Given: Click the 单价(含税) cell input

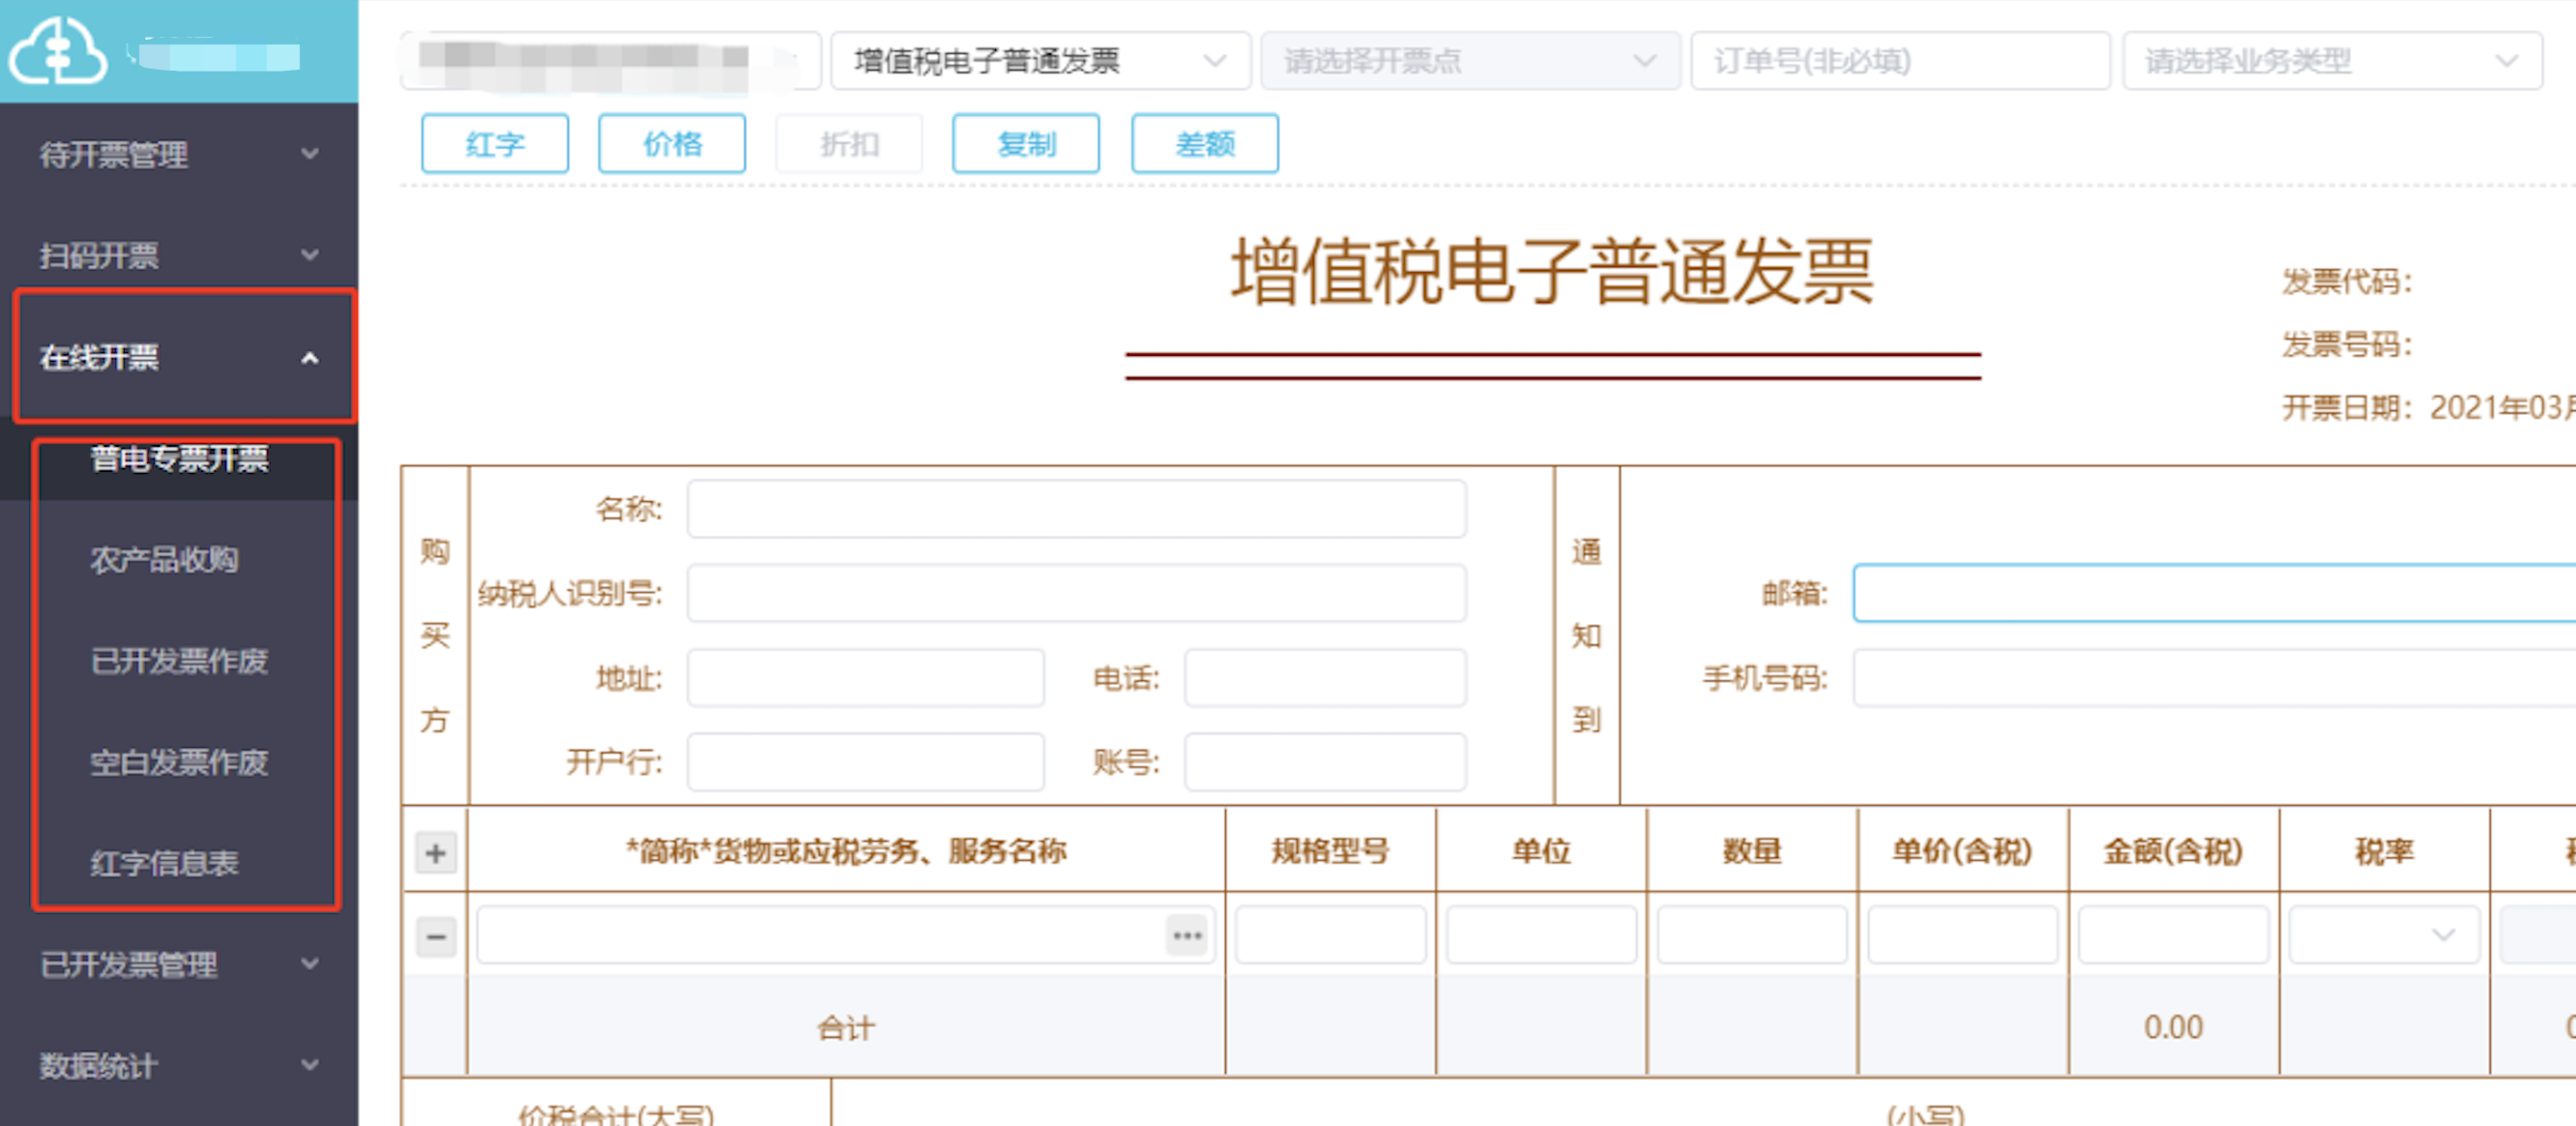Looking at the screenshot, I should click(x=1963, y=935).
